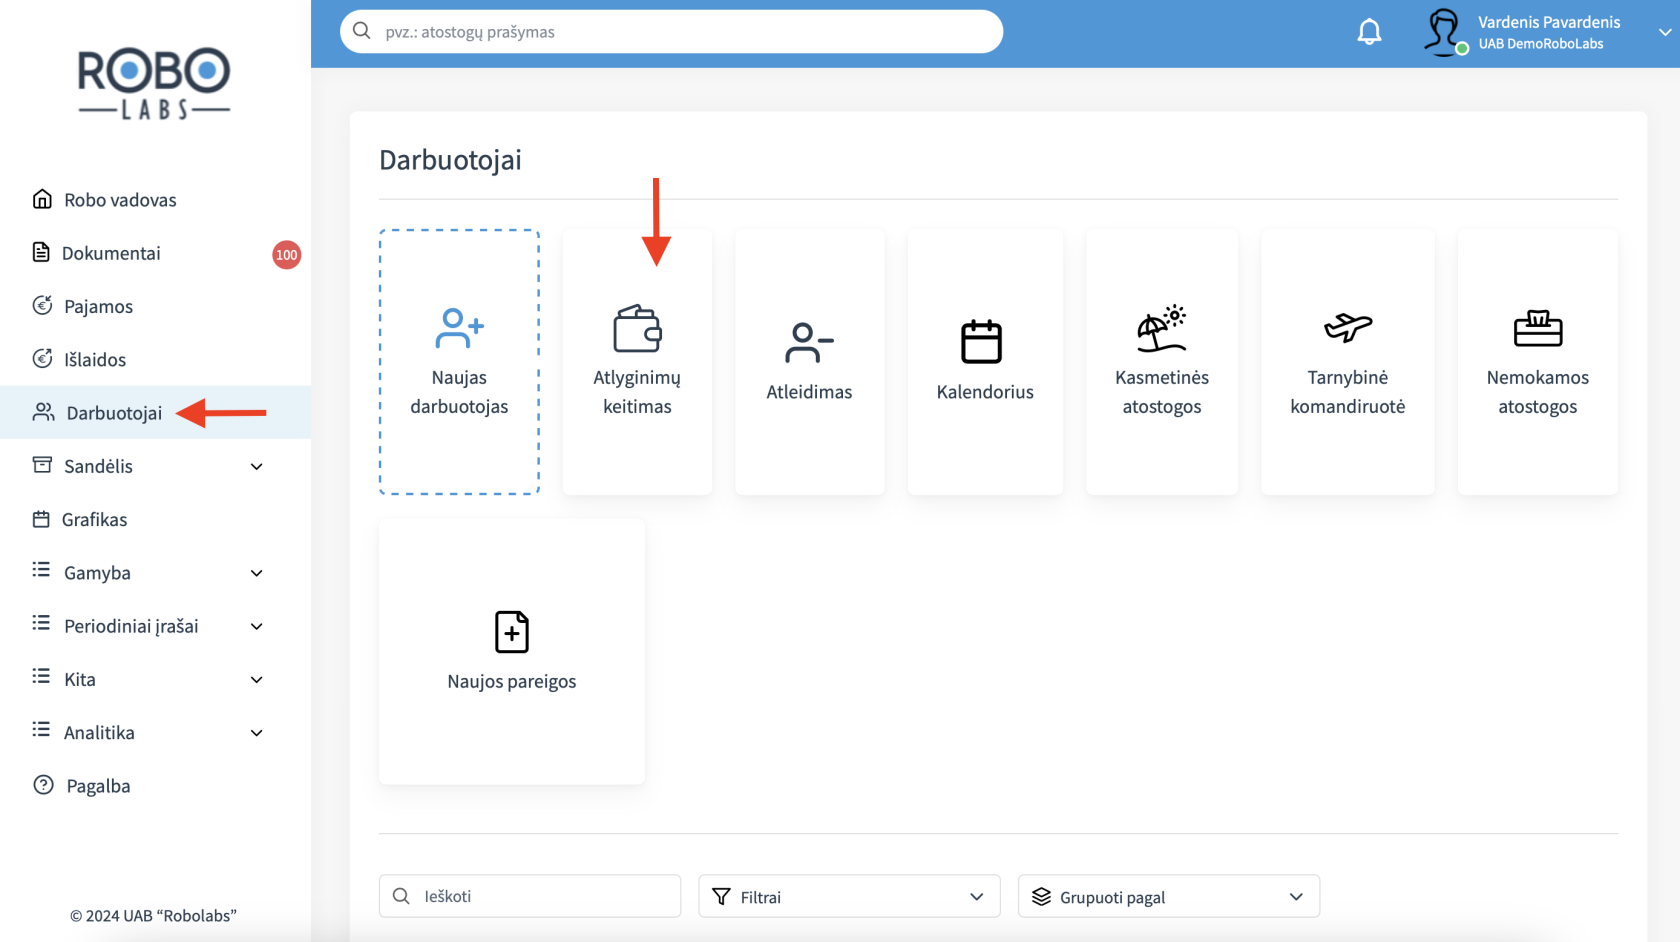Open the Kalendorius card
Image resolution: width=1680 pixels, height=942 pixels.
click(985, 362)
